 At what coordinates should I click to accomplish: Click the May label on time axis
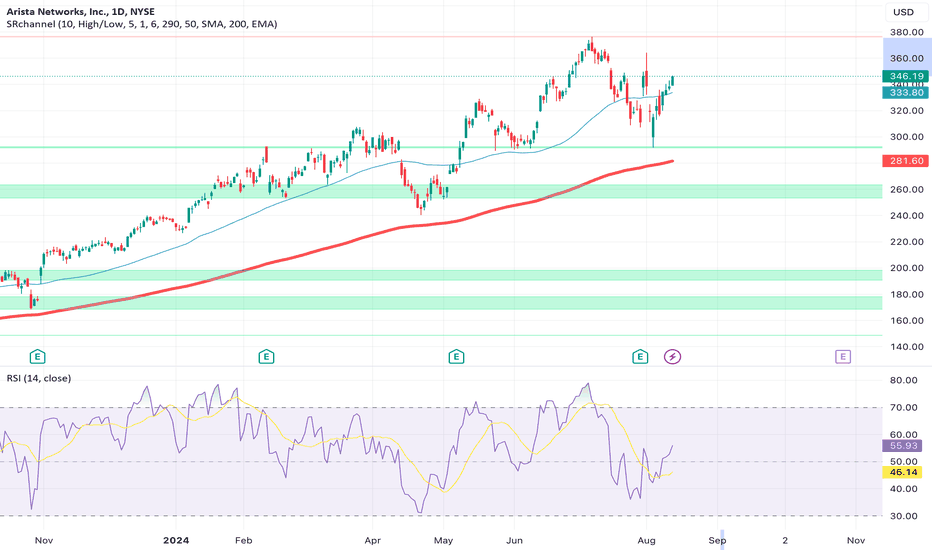click(443, 540)
